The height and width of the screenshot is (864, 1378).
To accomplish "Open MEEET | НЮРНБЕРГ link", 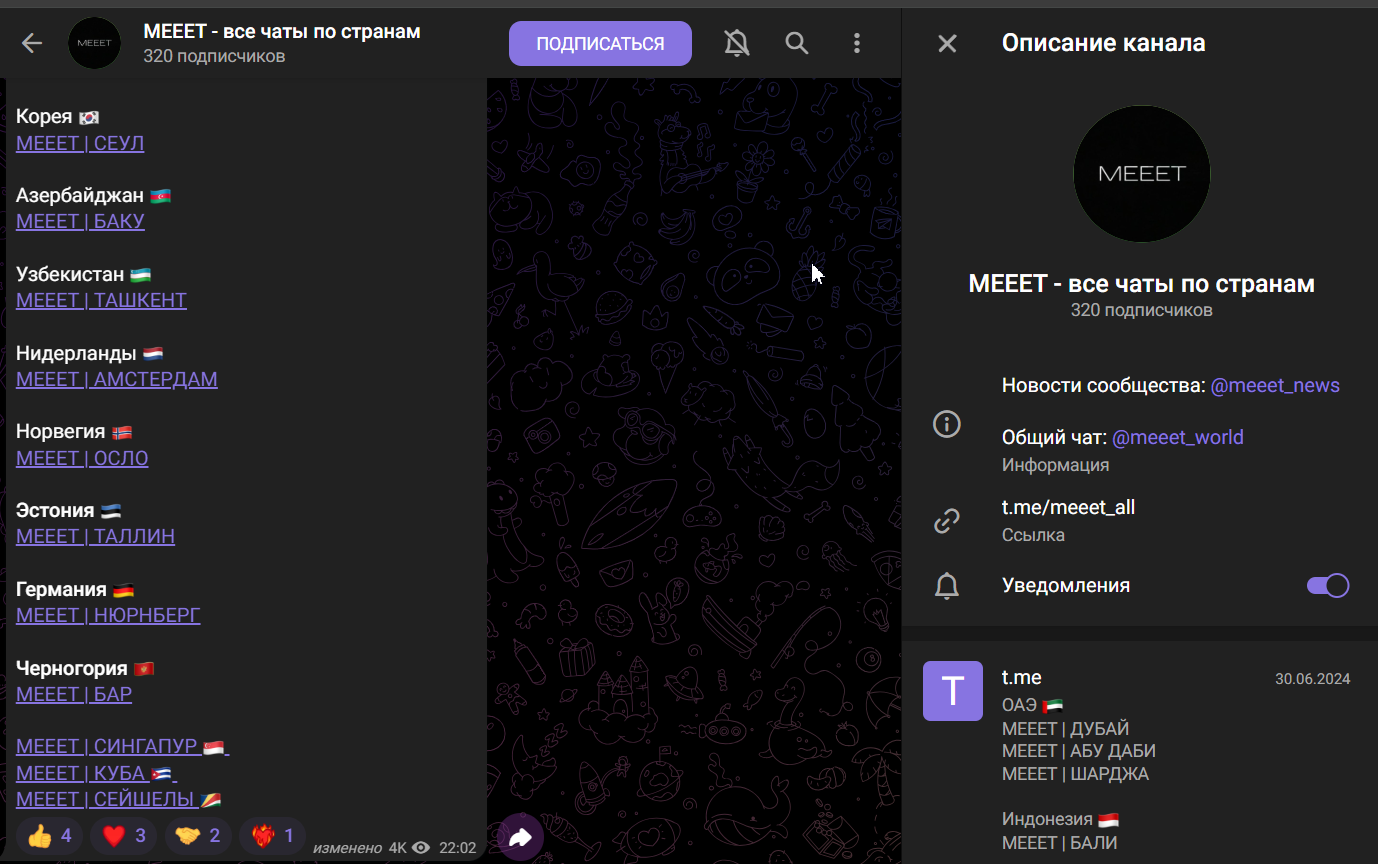I will pos(108,615).
